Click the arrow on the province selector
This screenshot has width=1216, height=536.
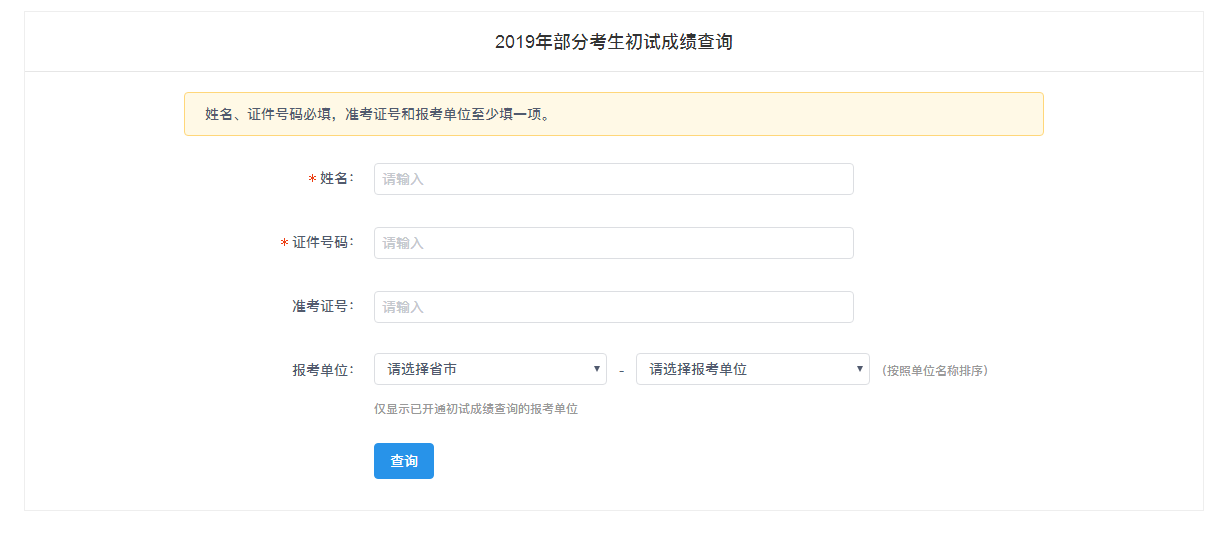tap(597, 369)
